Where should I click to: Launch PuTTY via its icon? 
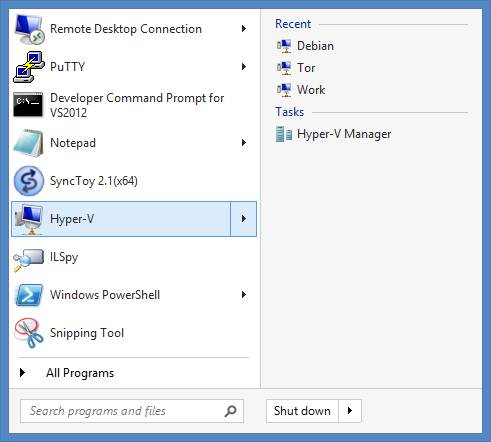coord(29,67)
